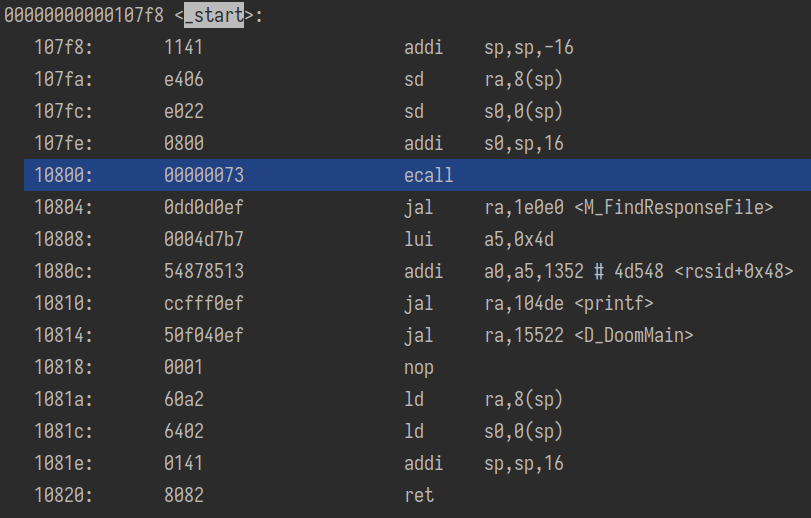
Task: Click address 107fc:
Action: pyautogui.click(x=64, y=111)
